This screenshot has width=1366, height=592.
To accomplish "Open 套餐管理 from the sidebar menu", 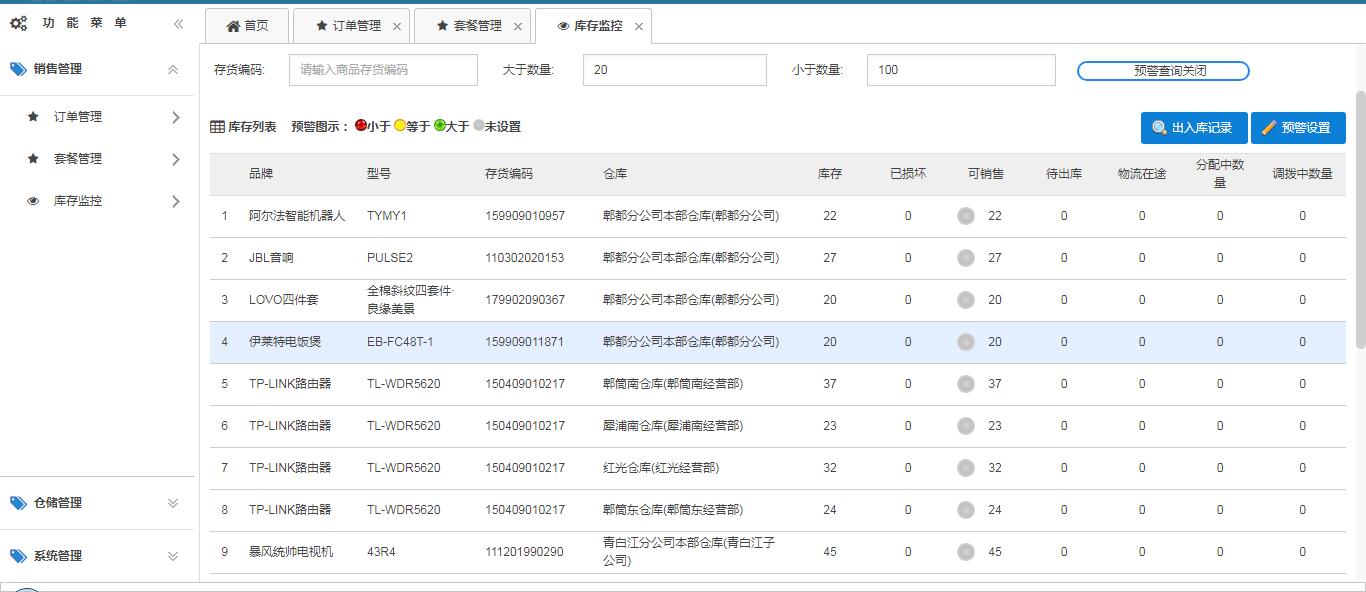I will click(x=78, y=159).
